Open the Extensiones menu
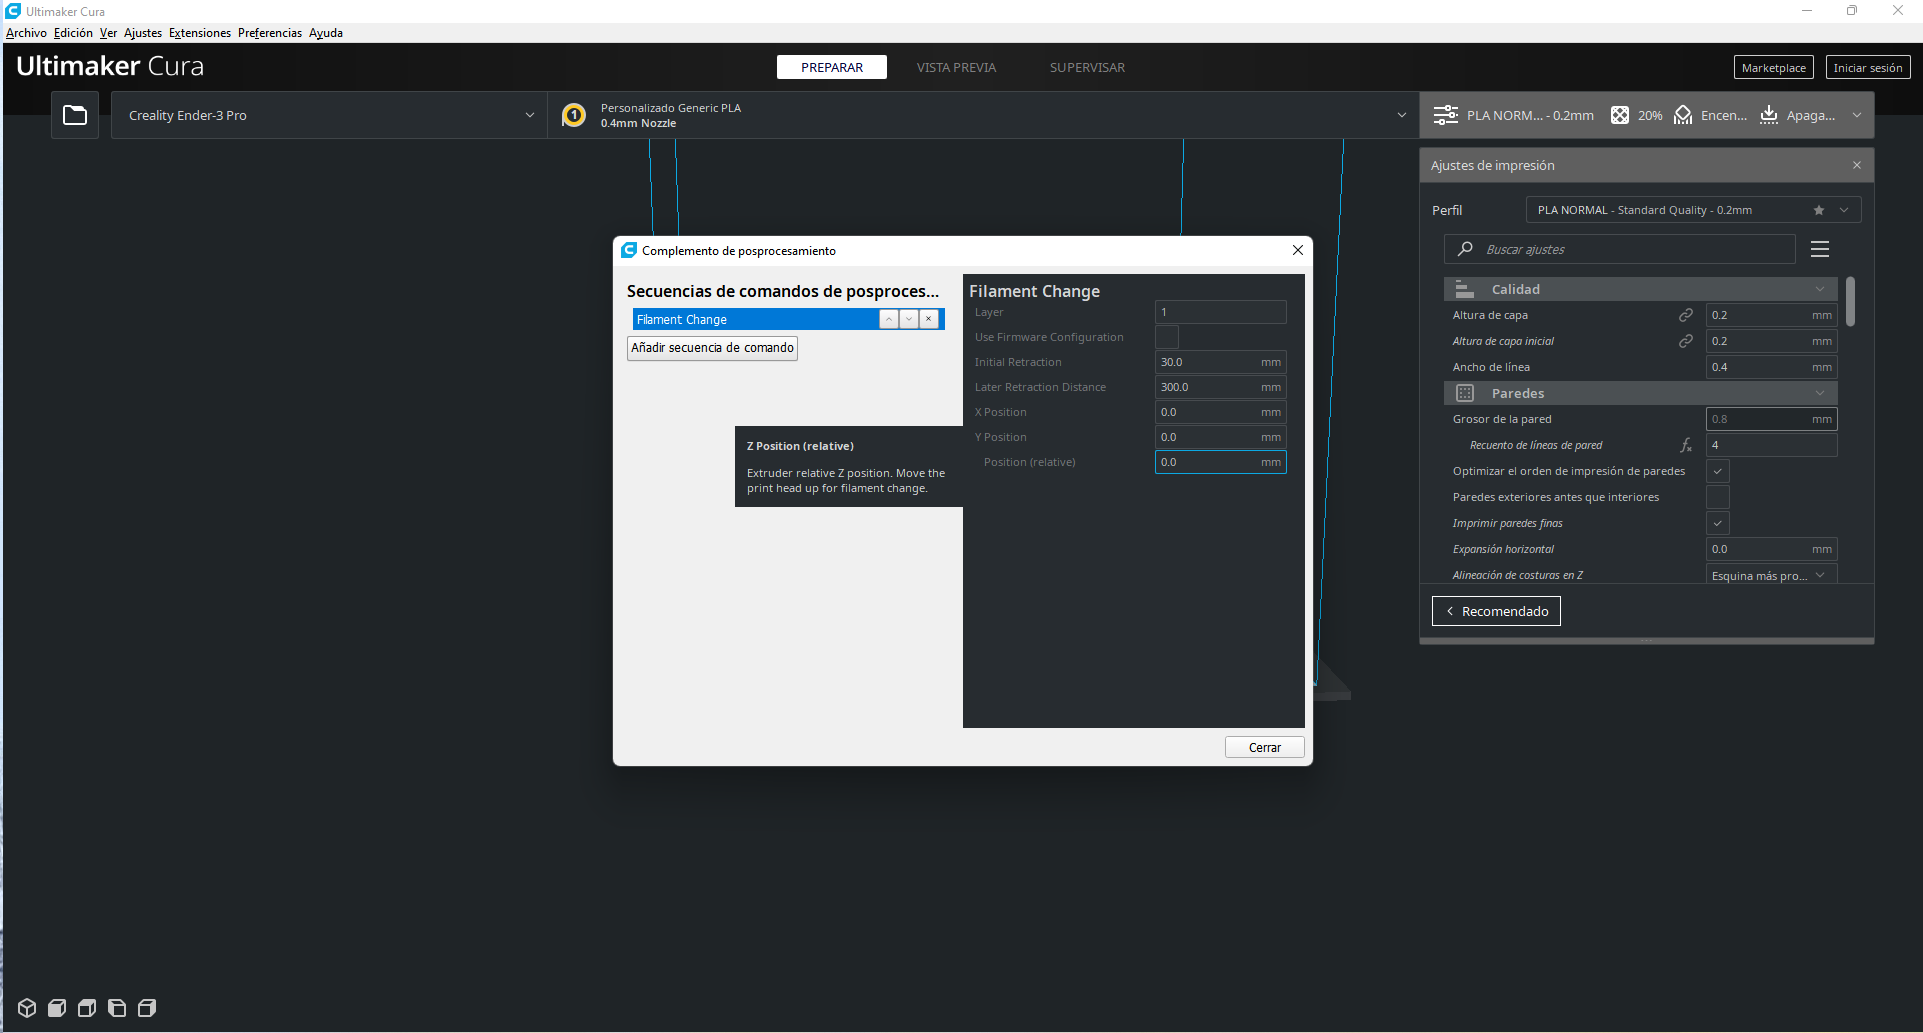 coord(200,33)
